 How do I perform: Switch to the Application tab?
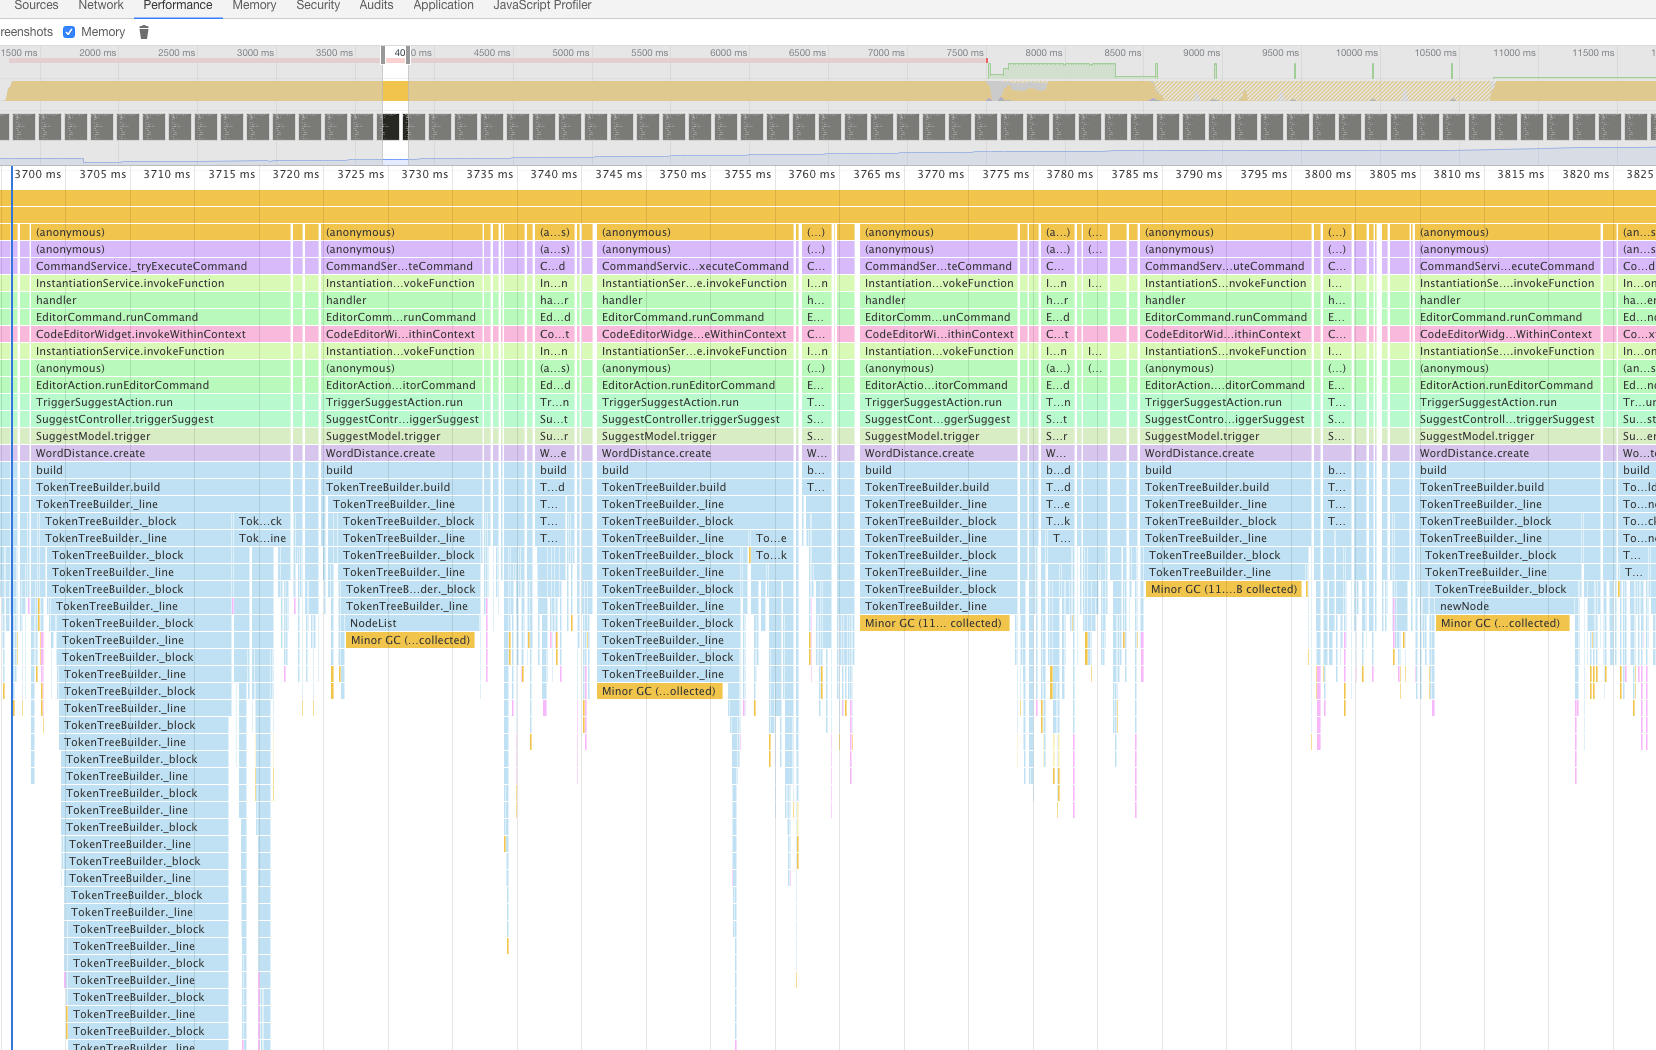pos(443,7)
